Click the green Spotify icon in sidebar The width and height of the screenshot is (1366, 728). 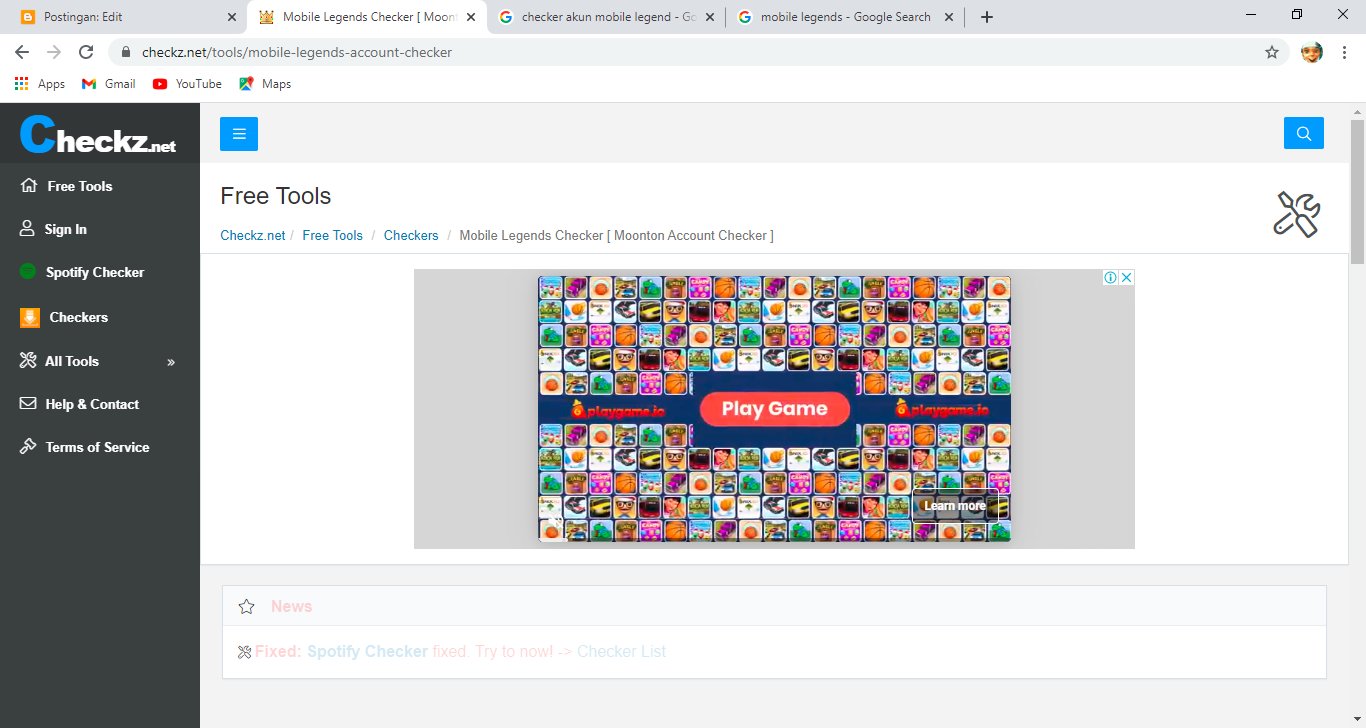[28, 272]
